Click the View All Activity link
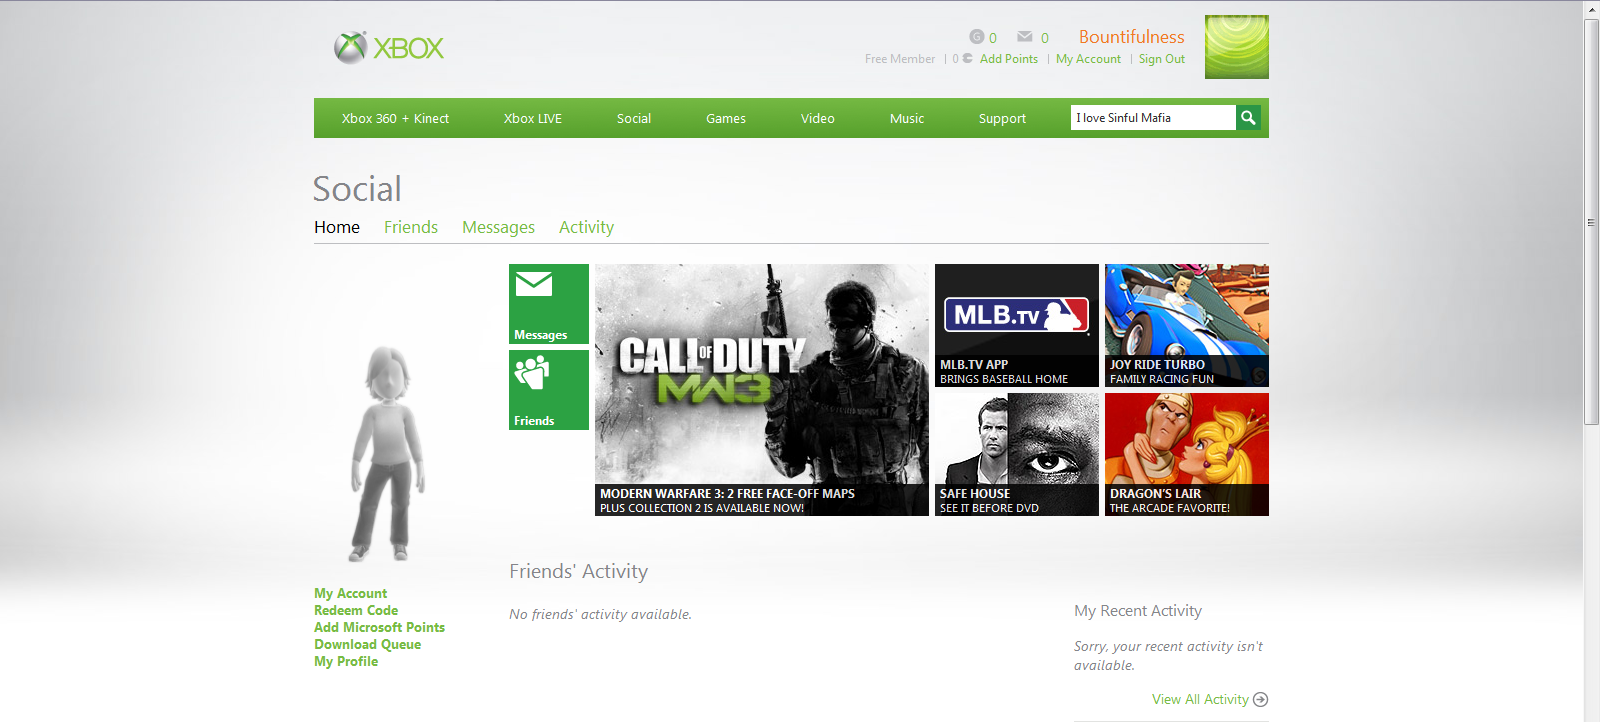This screenshot has width=1600, height=722. point(1200,699)
